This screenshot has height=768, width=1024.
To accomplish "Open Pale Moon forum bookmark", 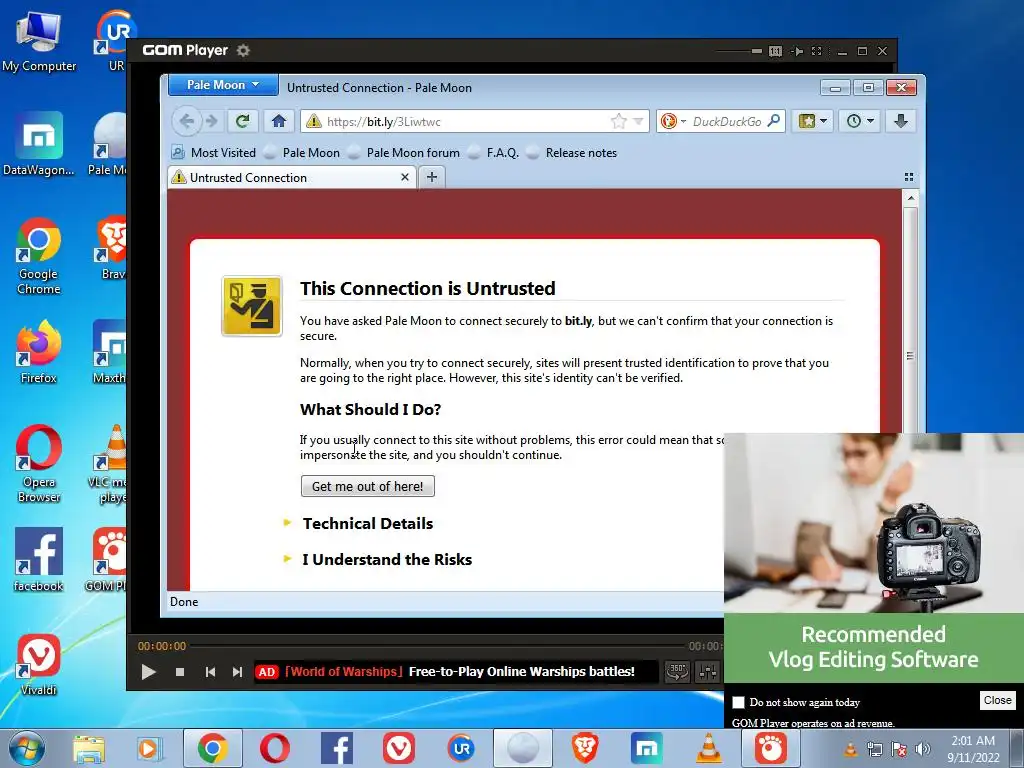I will click(404, 153).
